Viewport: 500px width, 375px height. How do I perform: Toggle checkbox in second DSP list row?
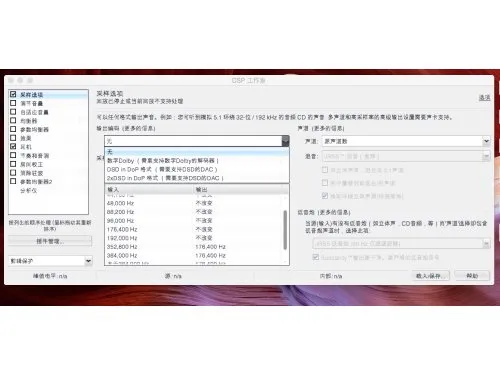point(13,103)
